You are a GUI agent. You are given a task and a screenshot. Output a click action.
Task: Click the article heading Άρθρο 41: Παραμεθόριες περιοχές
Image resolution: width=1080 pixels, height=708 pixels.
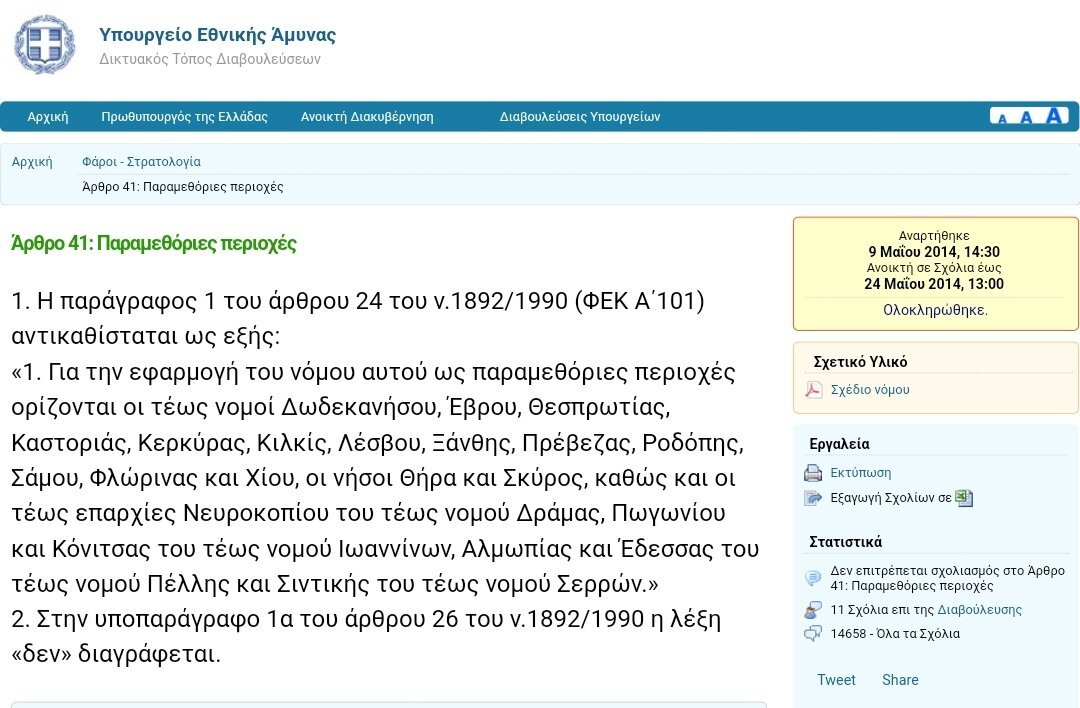click(x=154, y=243)
